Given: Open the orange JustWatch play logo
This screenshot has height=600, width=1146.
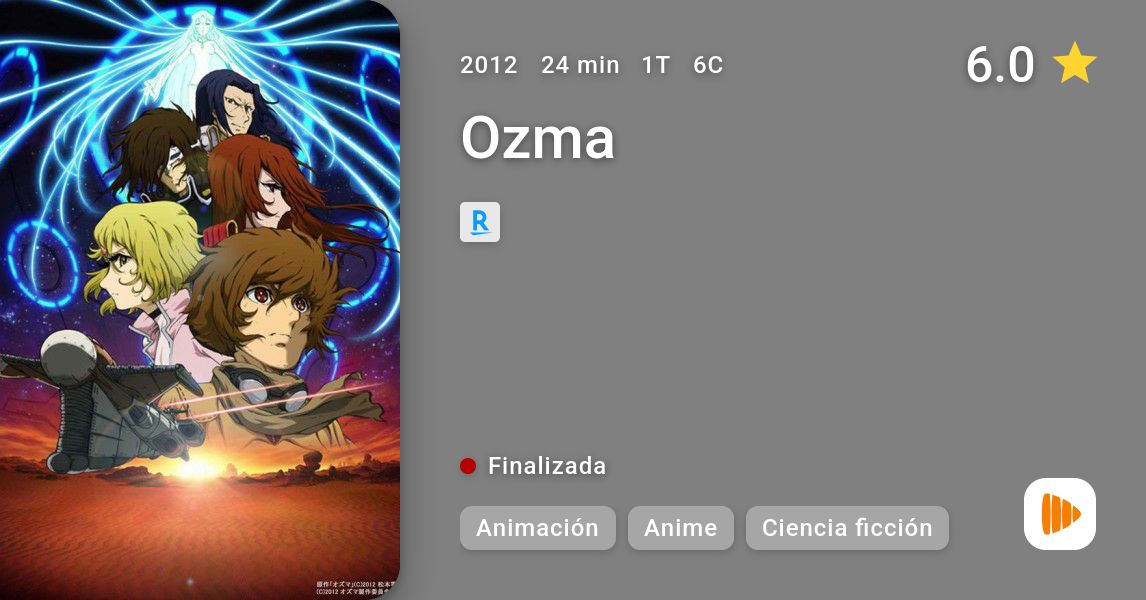Looking at the screenshot, I should click(1060, 514).
